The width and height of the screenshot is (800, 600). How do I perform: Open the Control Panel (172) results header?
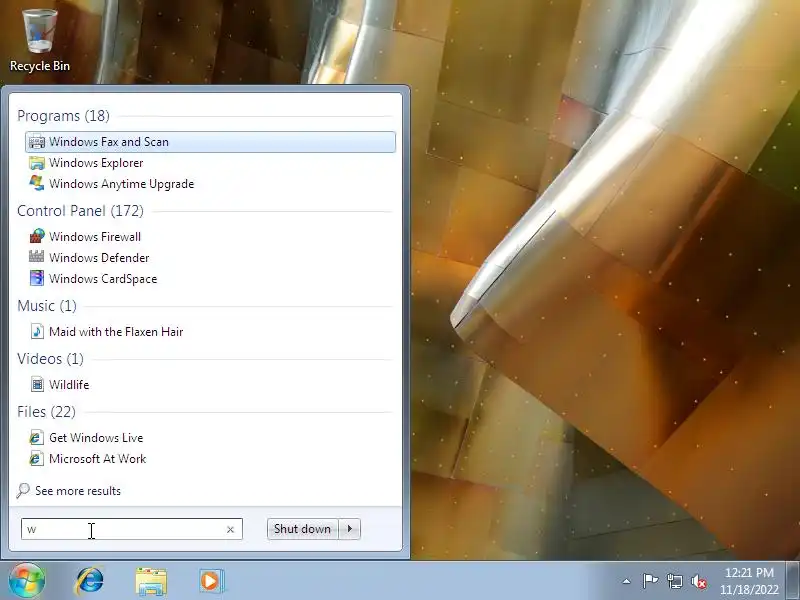point(80,211)
